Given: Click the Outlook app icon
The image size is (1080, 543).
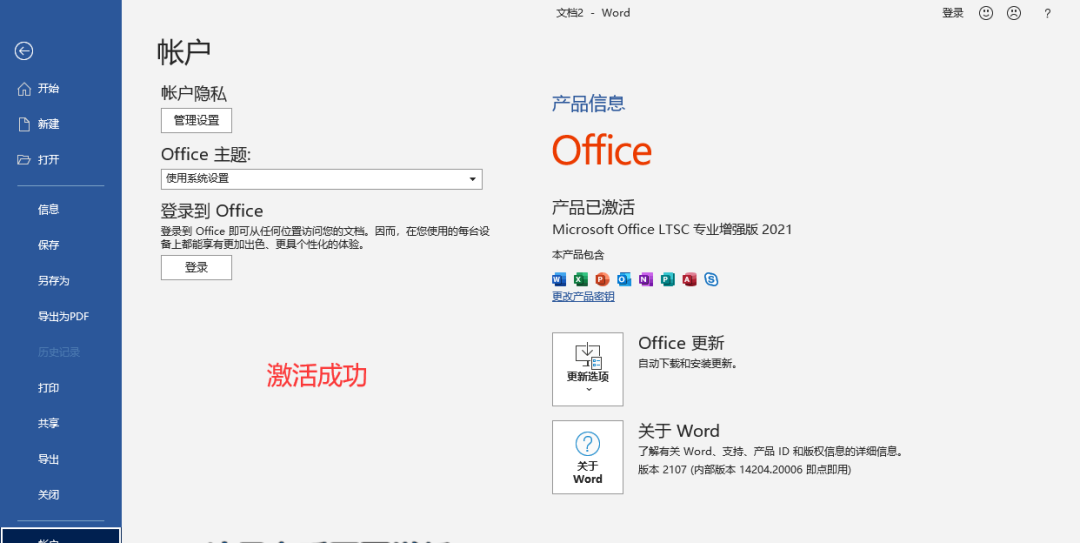Looking at the screenshot, I should coord(624,279).
